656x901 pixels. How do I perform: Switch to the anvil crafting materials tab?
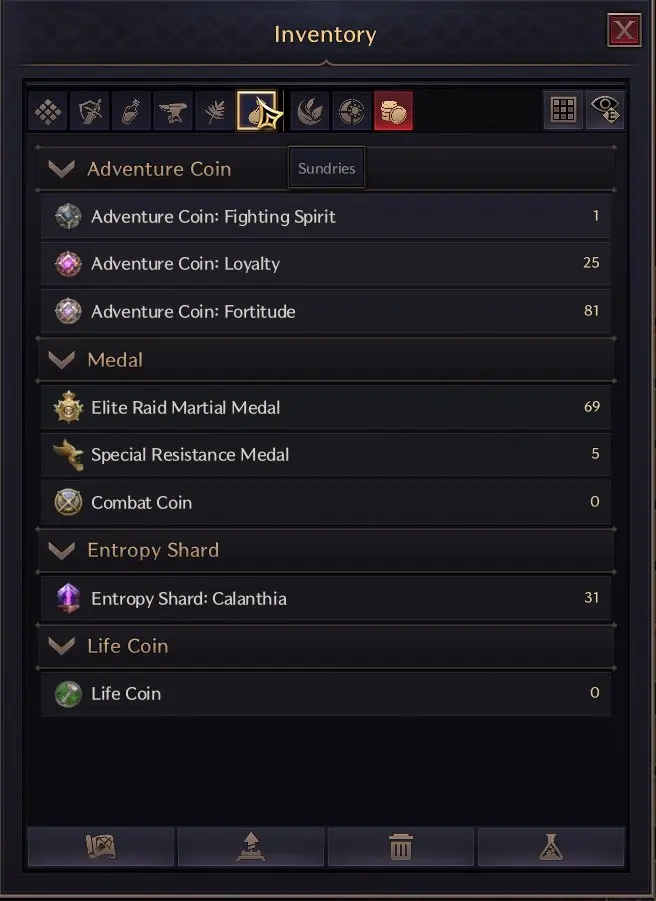pyautogui.click(x=173, y=111)
